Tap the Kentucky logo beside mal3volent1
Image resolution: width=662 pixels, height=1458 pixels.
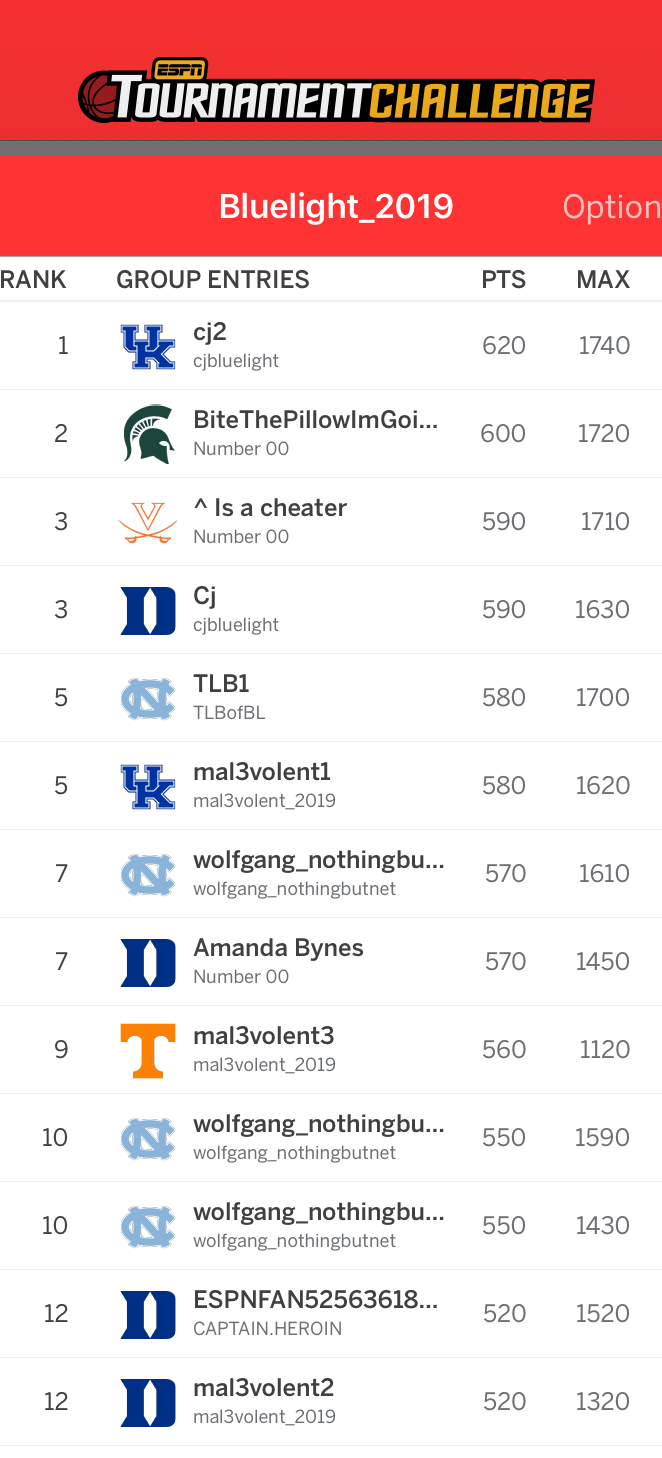pyautogui.click(x=148, y=786)
